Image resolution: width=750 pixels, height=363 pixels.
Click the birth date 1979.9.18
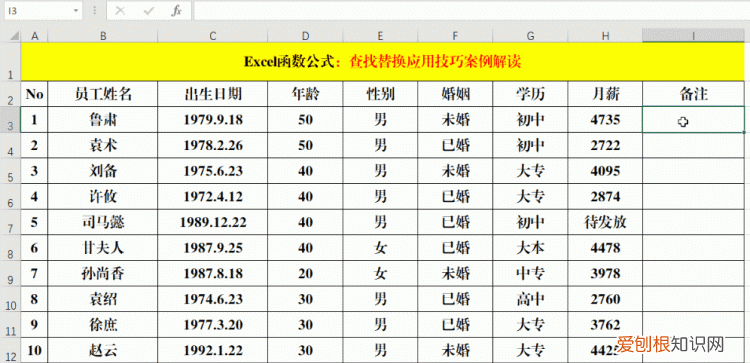(213, 120)
